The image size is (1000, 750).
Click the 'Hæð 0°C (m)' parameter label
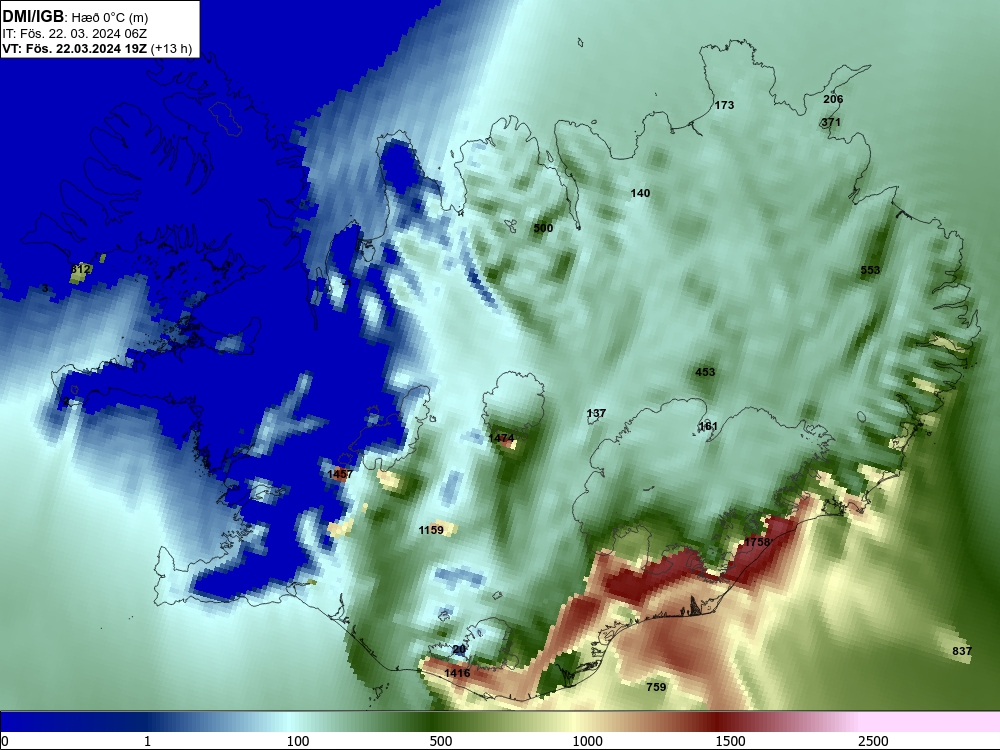click(110, 17)
